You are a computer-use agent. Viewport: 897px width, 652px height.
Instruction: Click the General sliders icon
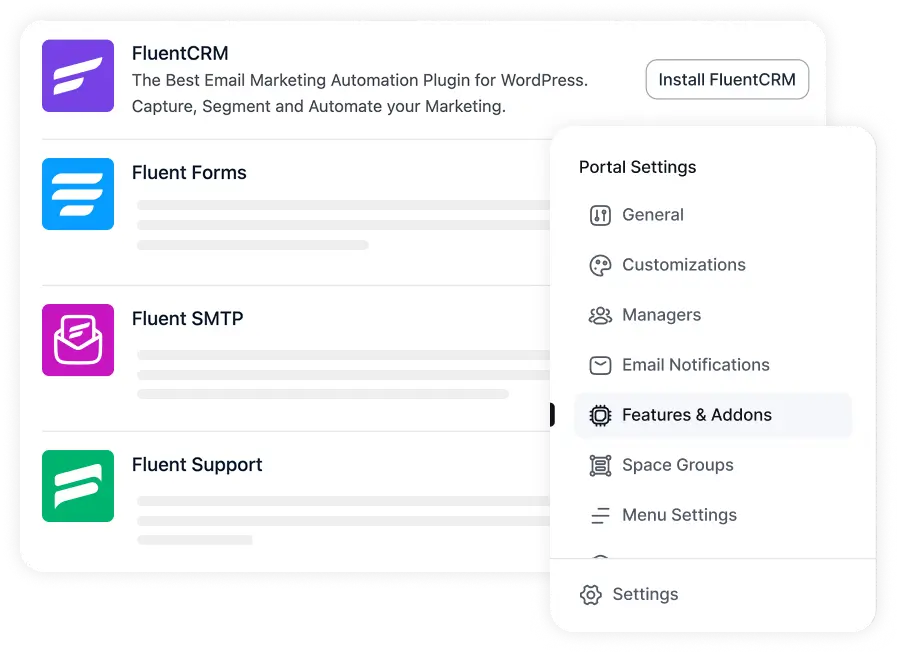tap(600, 215)
